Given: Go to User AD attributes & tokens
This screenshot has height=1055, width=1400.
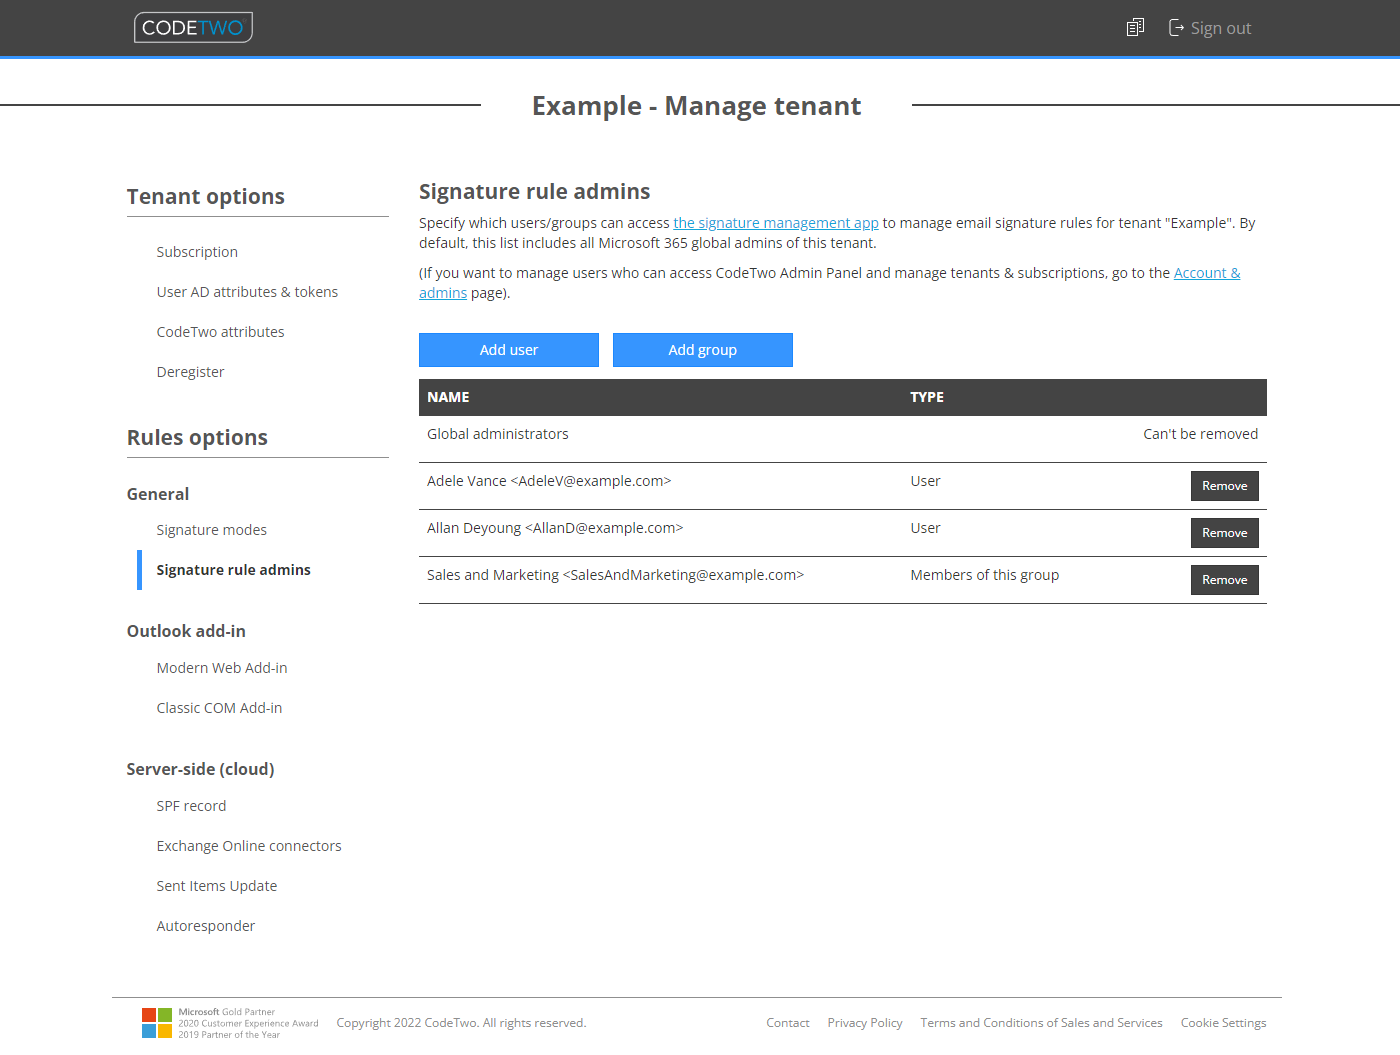Looking at the screenshot, I should click(x=247, y=292).
